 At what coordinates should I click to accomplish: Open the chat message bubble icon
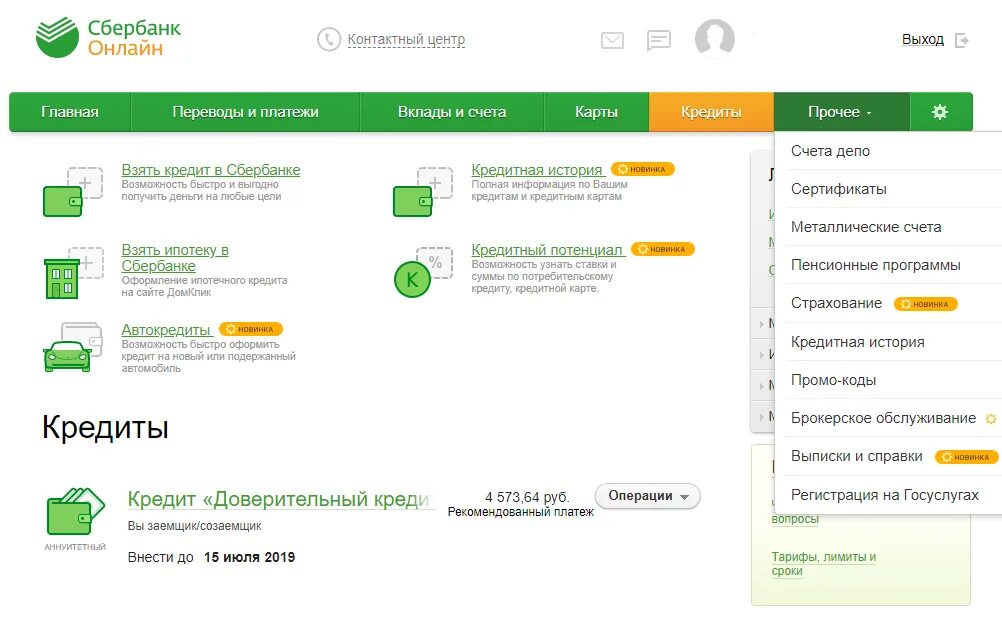tap(658, 40)
